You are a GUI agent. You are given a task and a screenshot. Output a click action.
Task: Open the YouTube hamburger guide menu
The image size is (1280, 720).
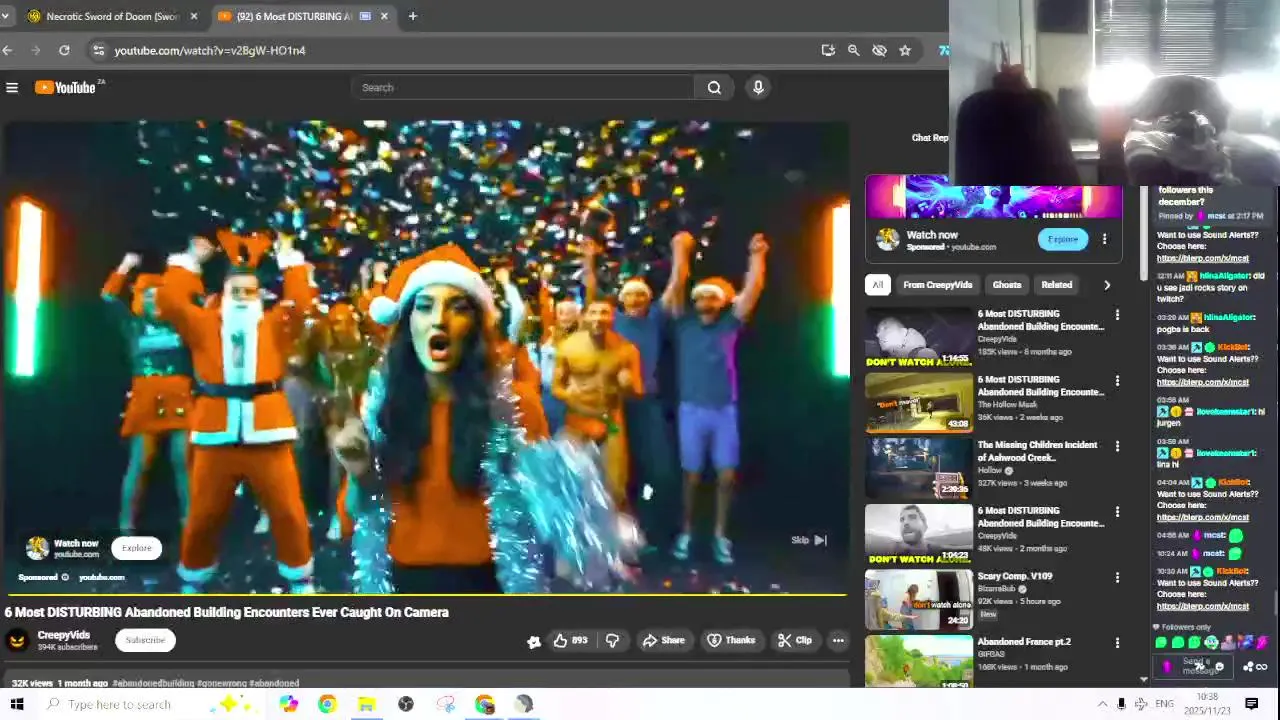(x=12, y=88)
